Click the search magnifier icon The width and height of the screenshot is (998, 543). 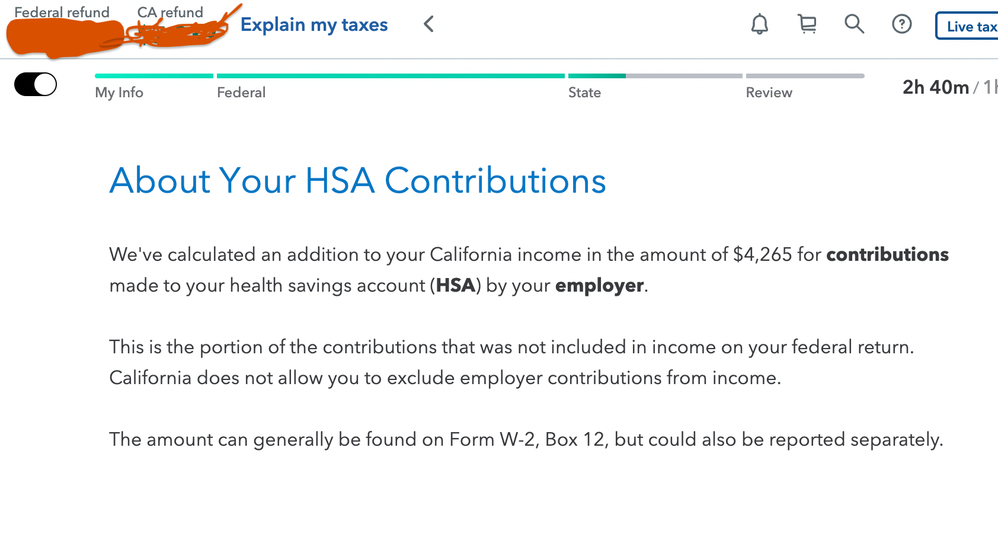pos(854,24)
